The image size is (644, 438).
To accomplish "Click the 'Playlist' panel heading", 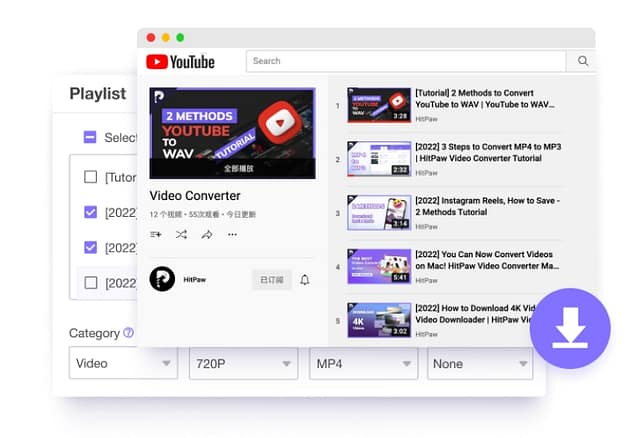I will pos(98,94).
